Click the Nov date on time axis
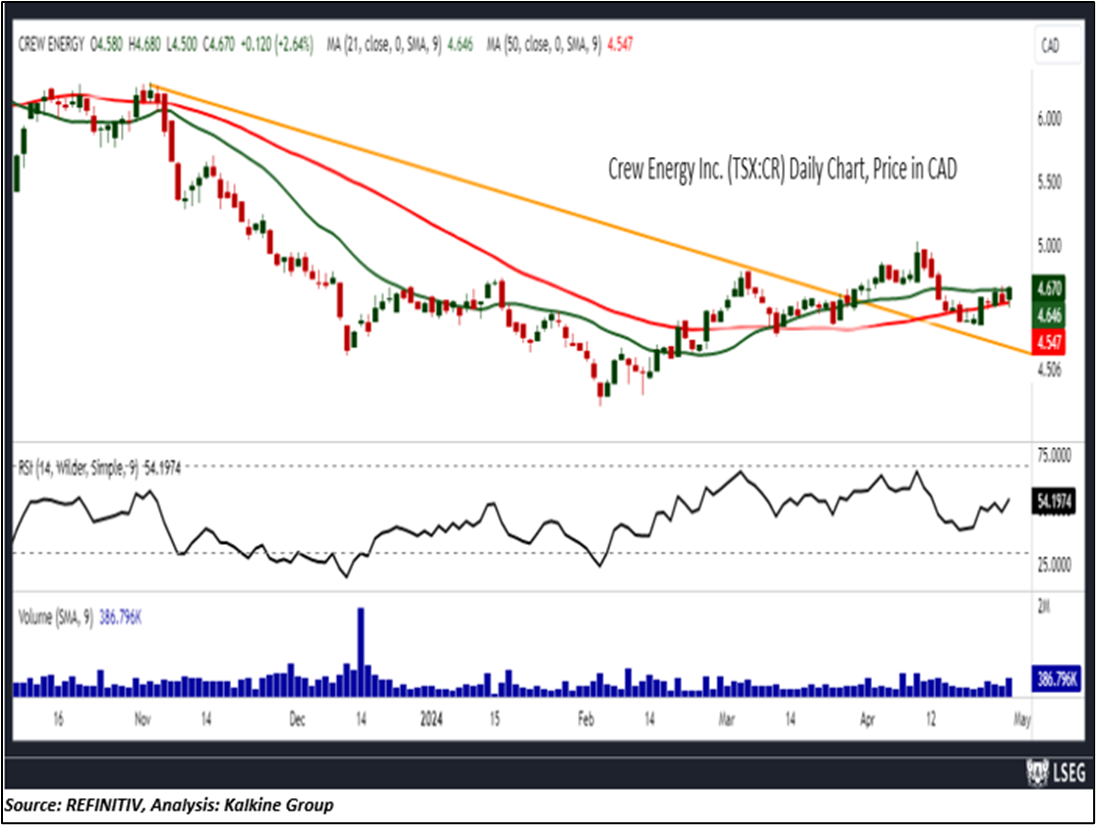This screenshot has width=1096, height=825. 142,719
